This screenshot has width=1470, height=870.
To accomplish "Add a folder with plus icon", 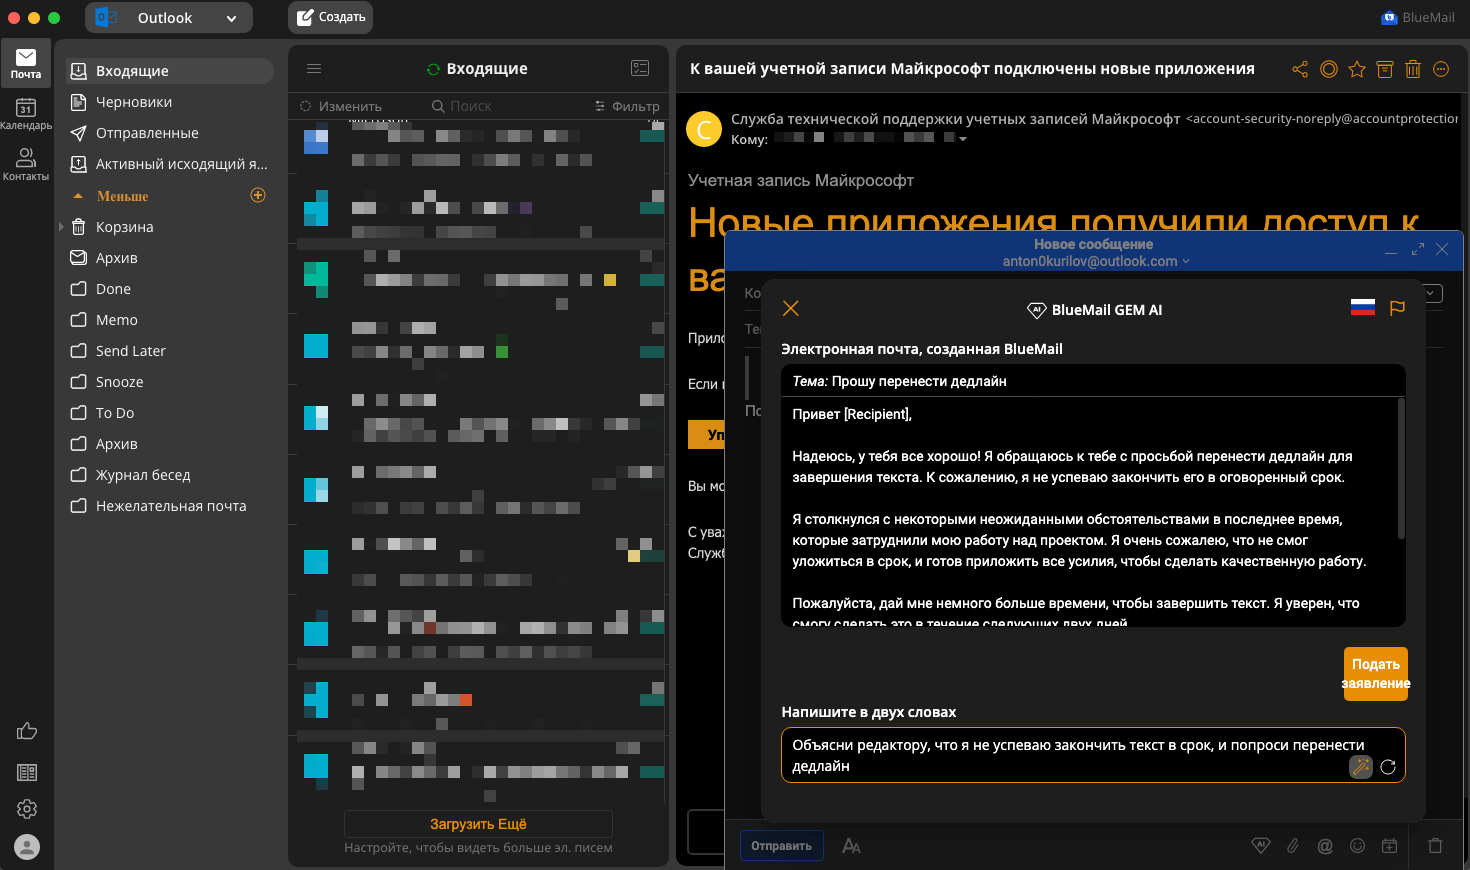I will tap(258, 195).
